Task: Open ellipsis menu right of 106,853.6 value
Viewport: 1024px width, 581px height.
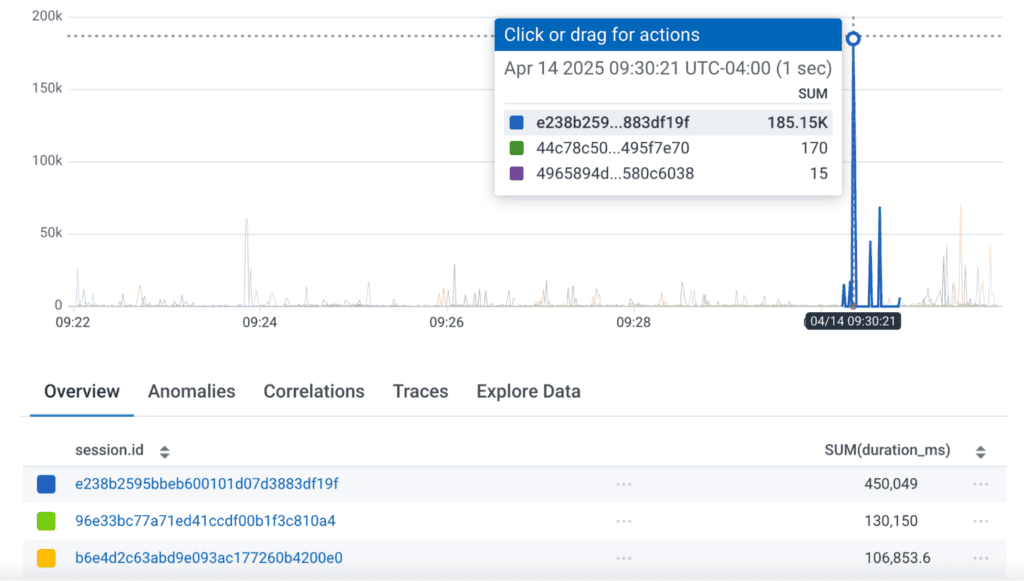Action: click(980, 558)
